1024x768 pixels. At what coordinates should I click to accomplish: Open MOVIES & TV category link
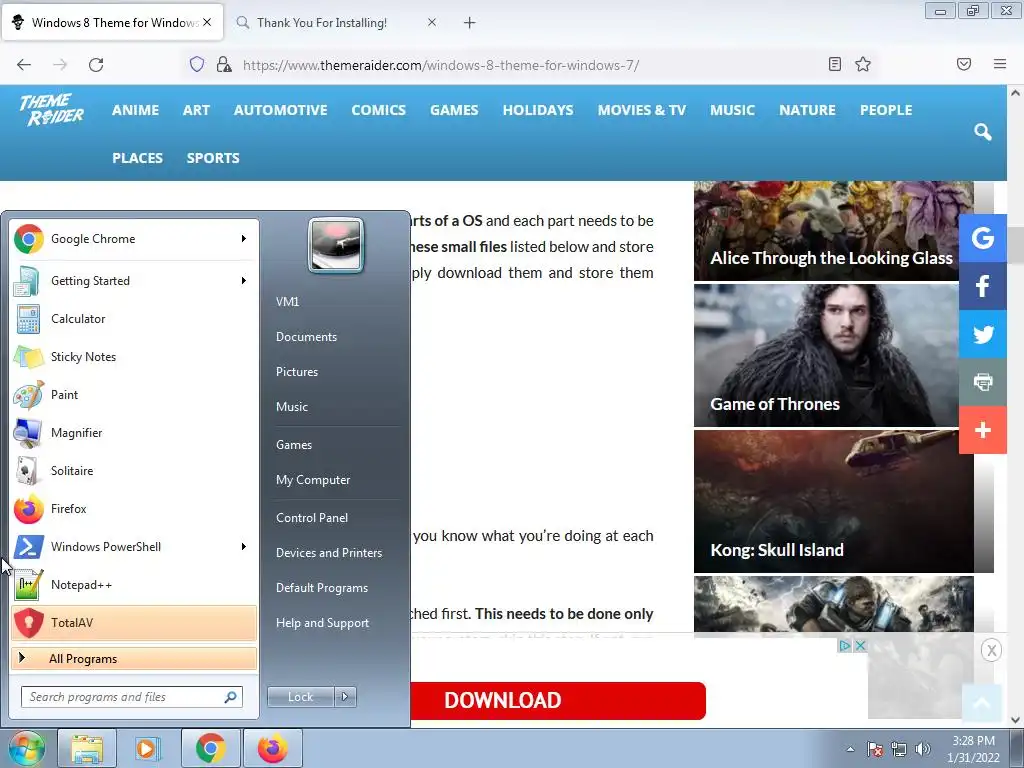point(641,110)
